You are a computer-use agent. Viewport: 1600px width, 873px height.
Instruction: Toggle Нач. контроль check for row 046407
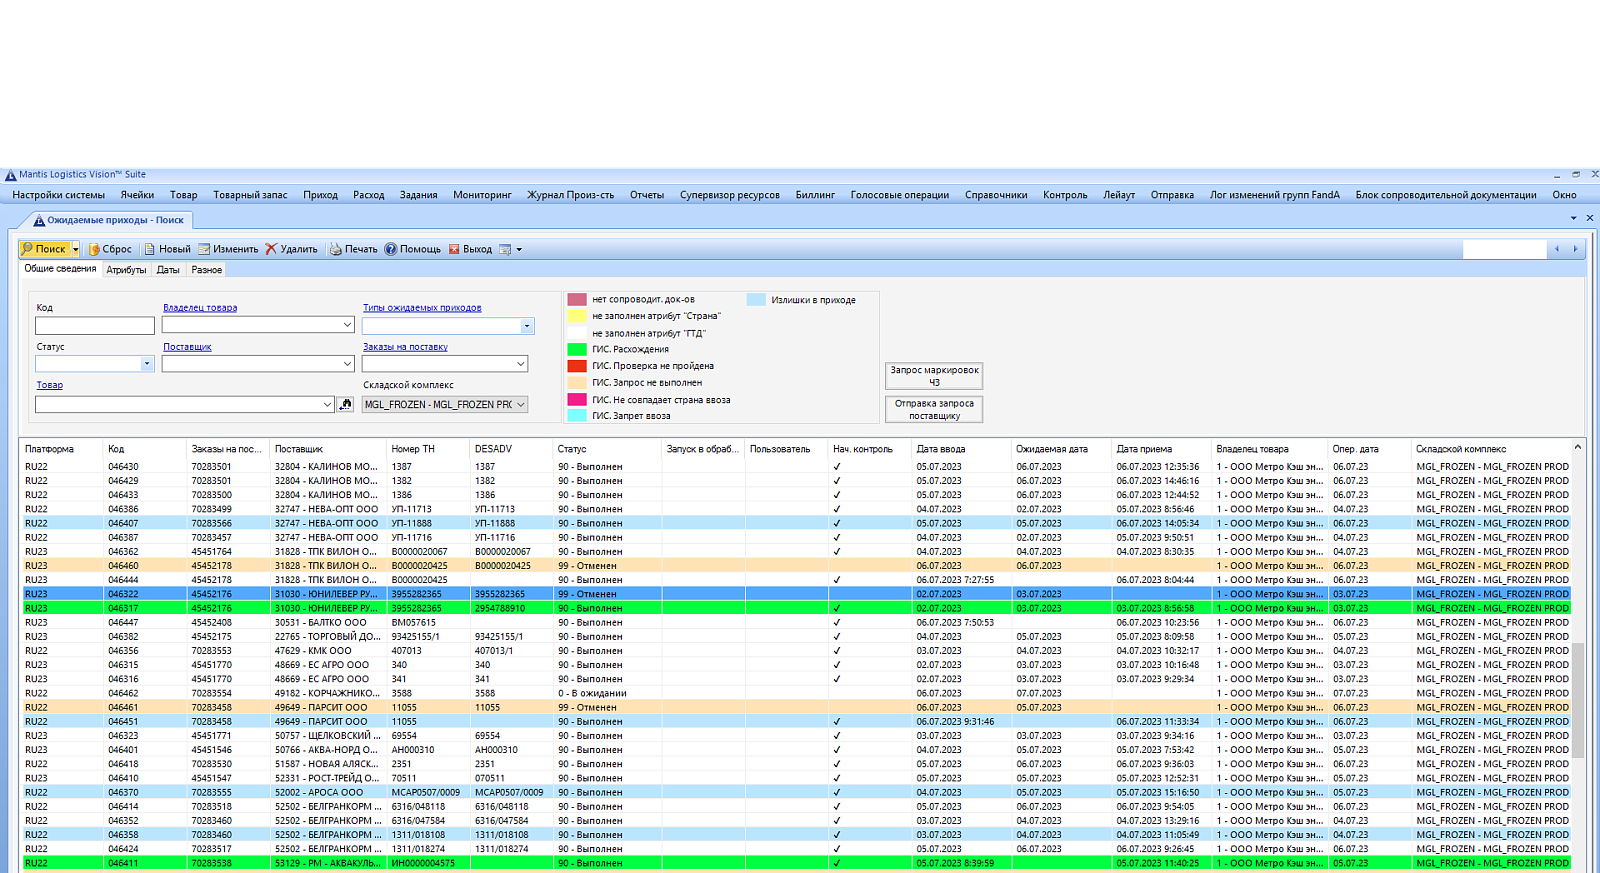coord(837,523)
